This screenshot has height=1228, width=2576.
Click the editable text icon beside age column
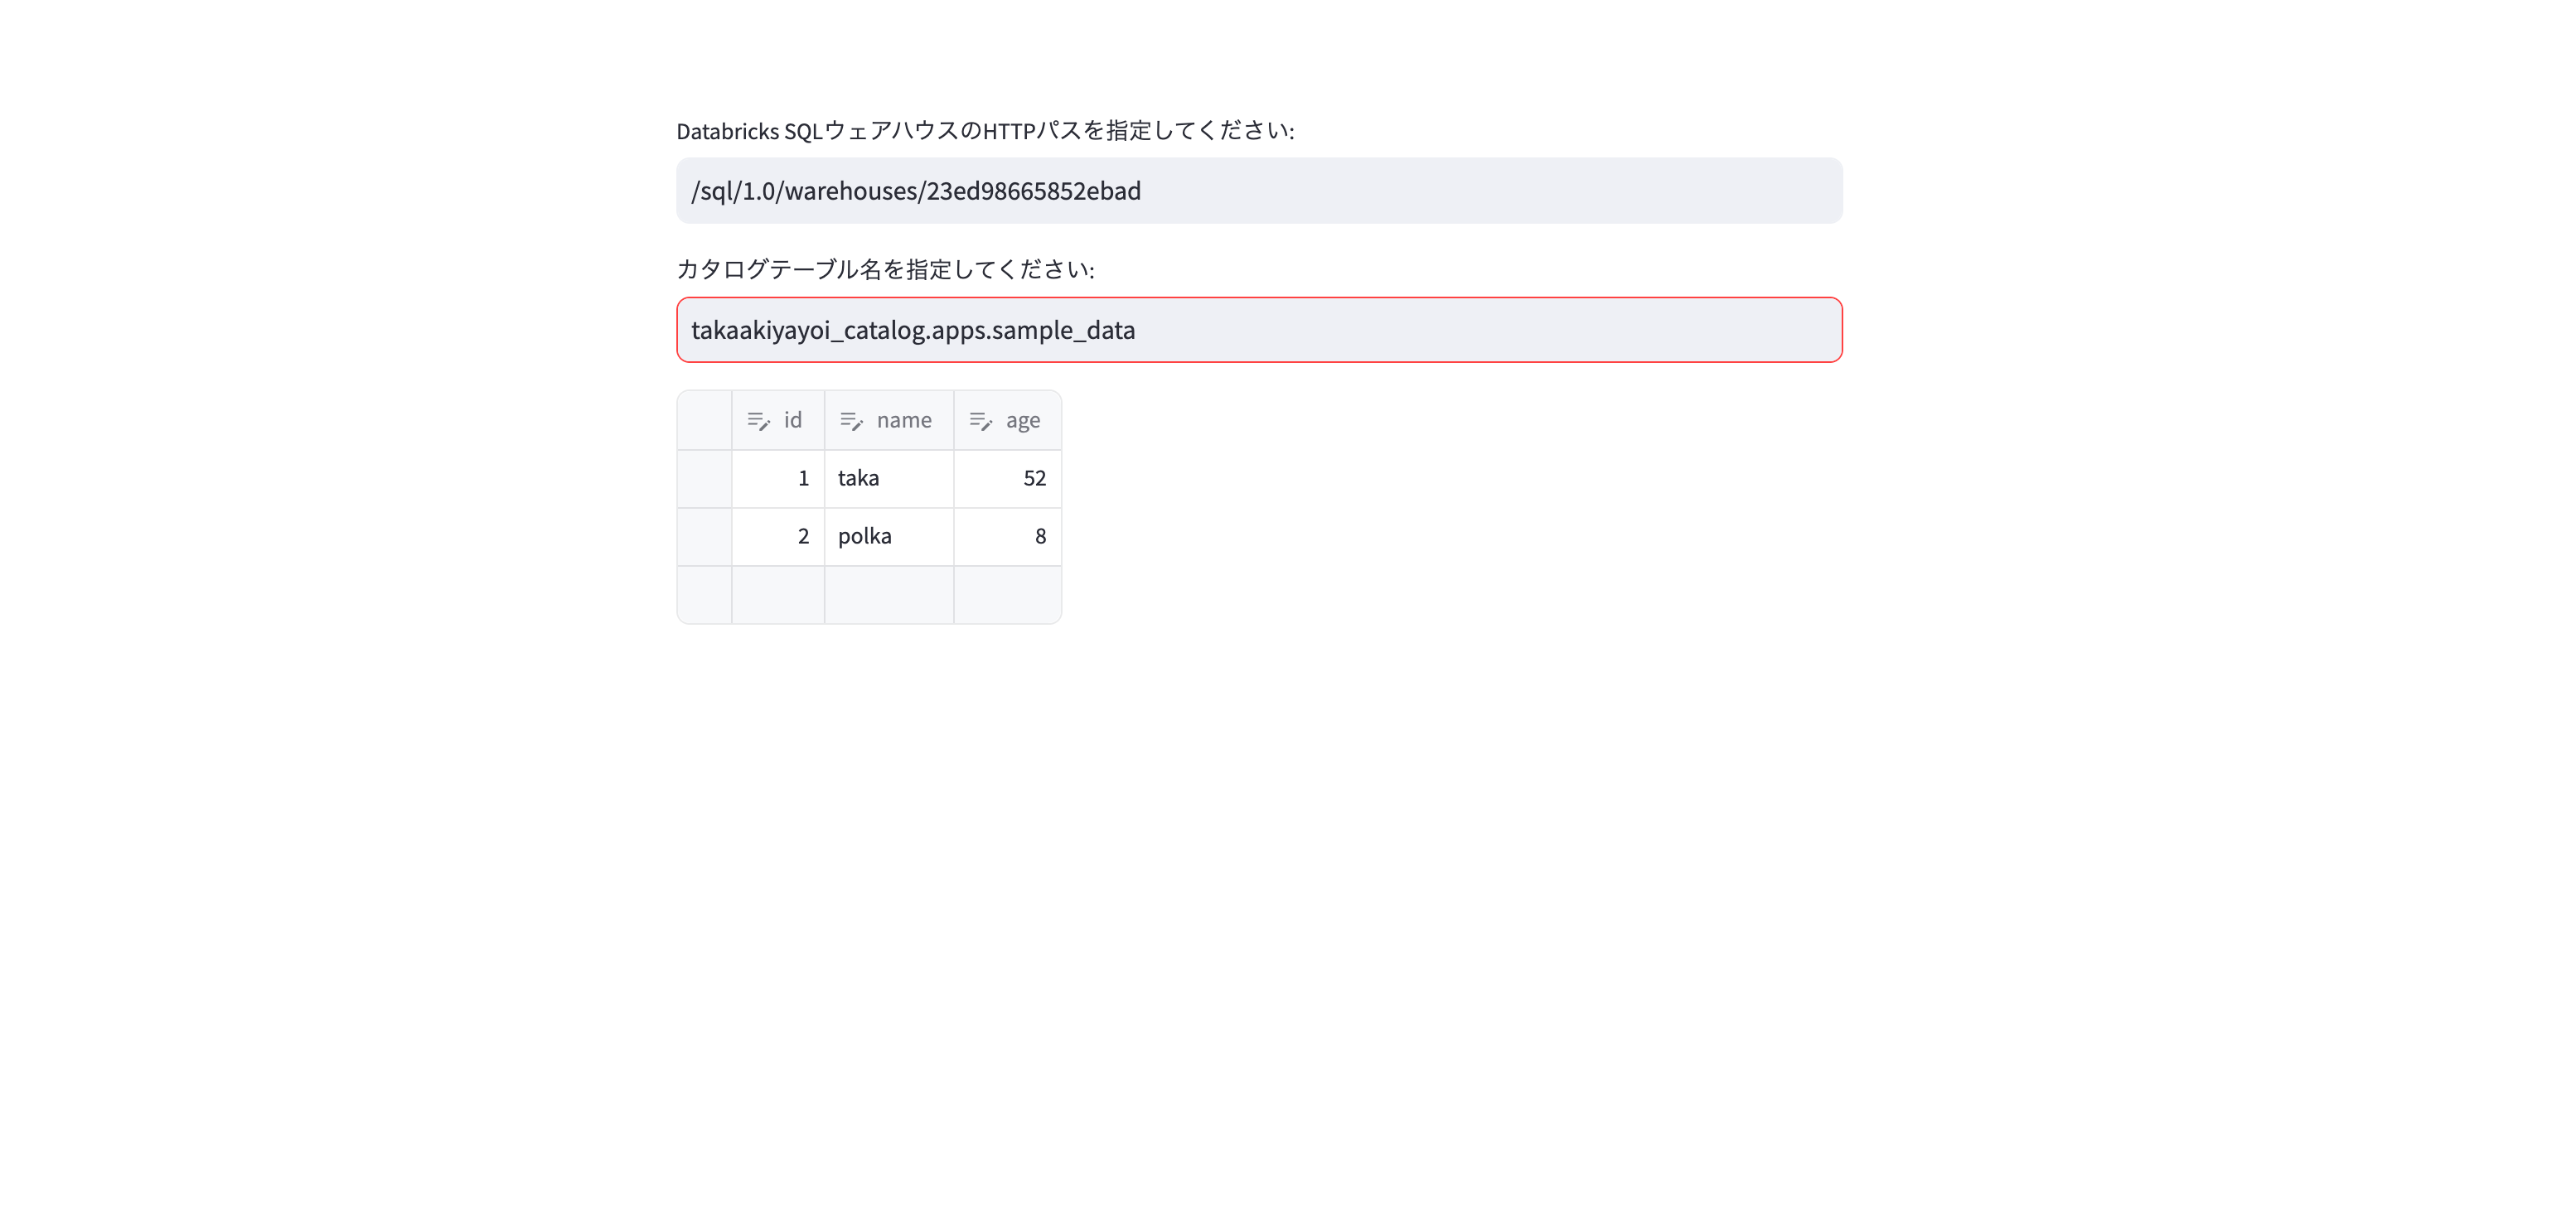click(981, 420)
